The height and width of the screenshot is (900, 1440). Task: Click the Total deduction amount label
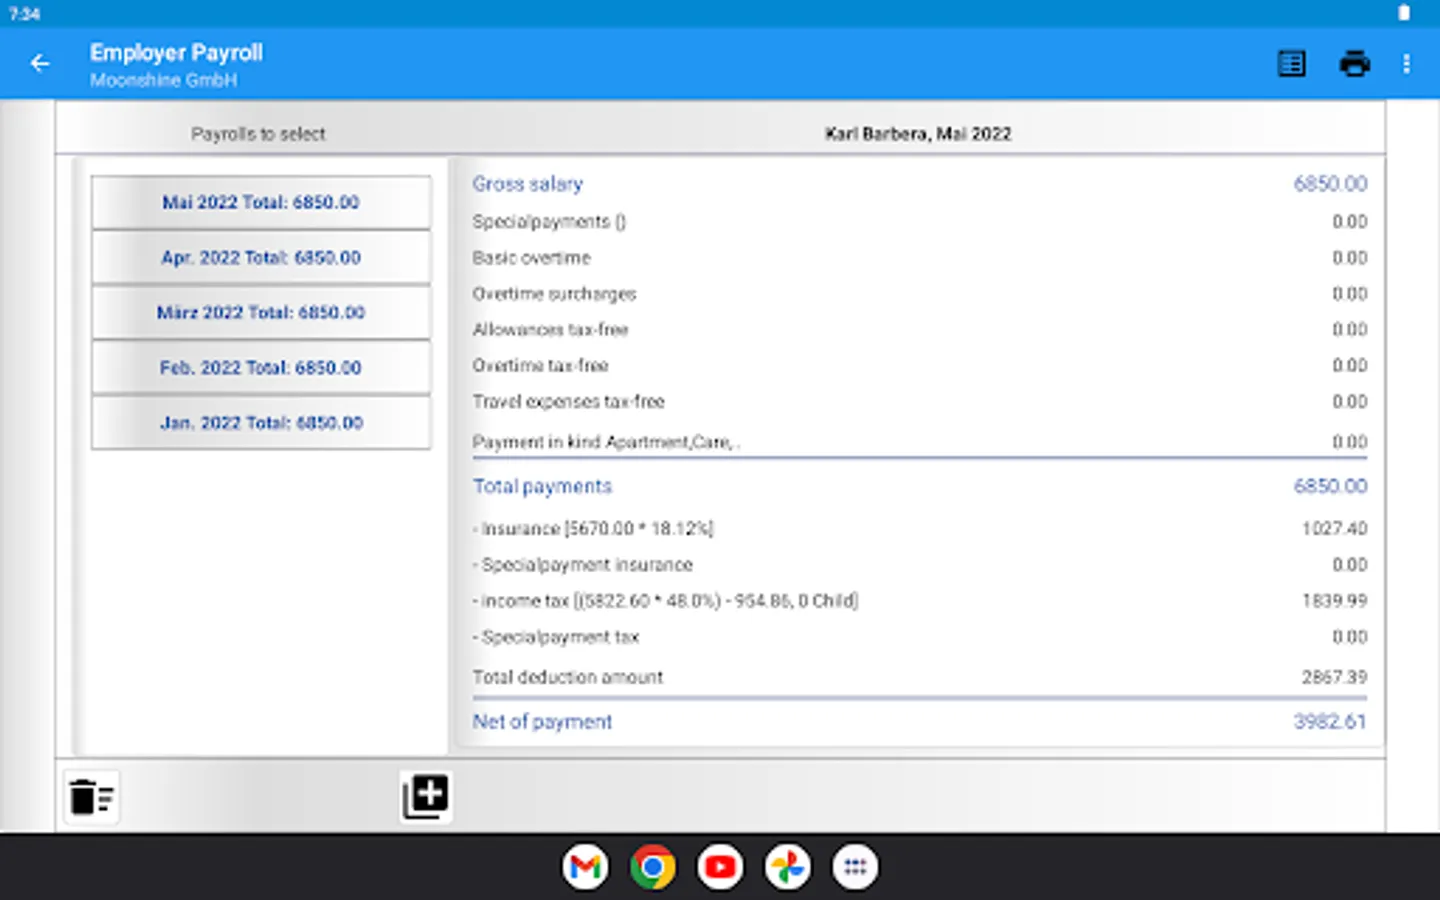click(x=567, y=677)
